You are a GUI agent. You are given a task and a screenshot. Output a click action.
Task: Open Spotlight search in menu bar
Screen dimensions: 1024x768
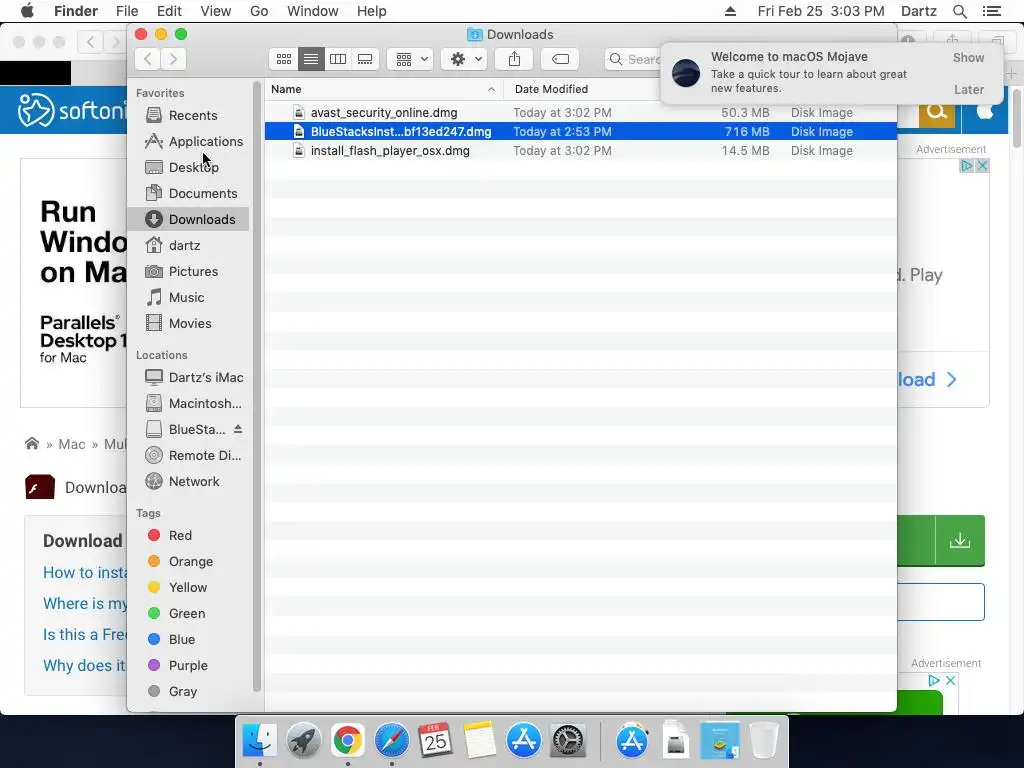point(959,11)
